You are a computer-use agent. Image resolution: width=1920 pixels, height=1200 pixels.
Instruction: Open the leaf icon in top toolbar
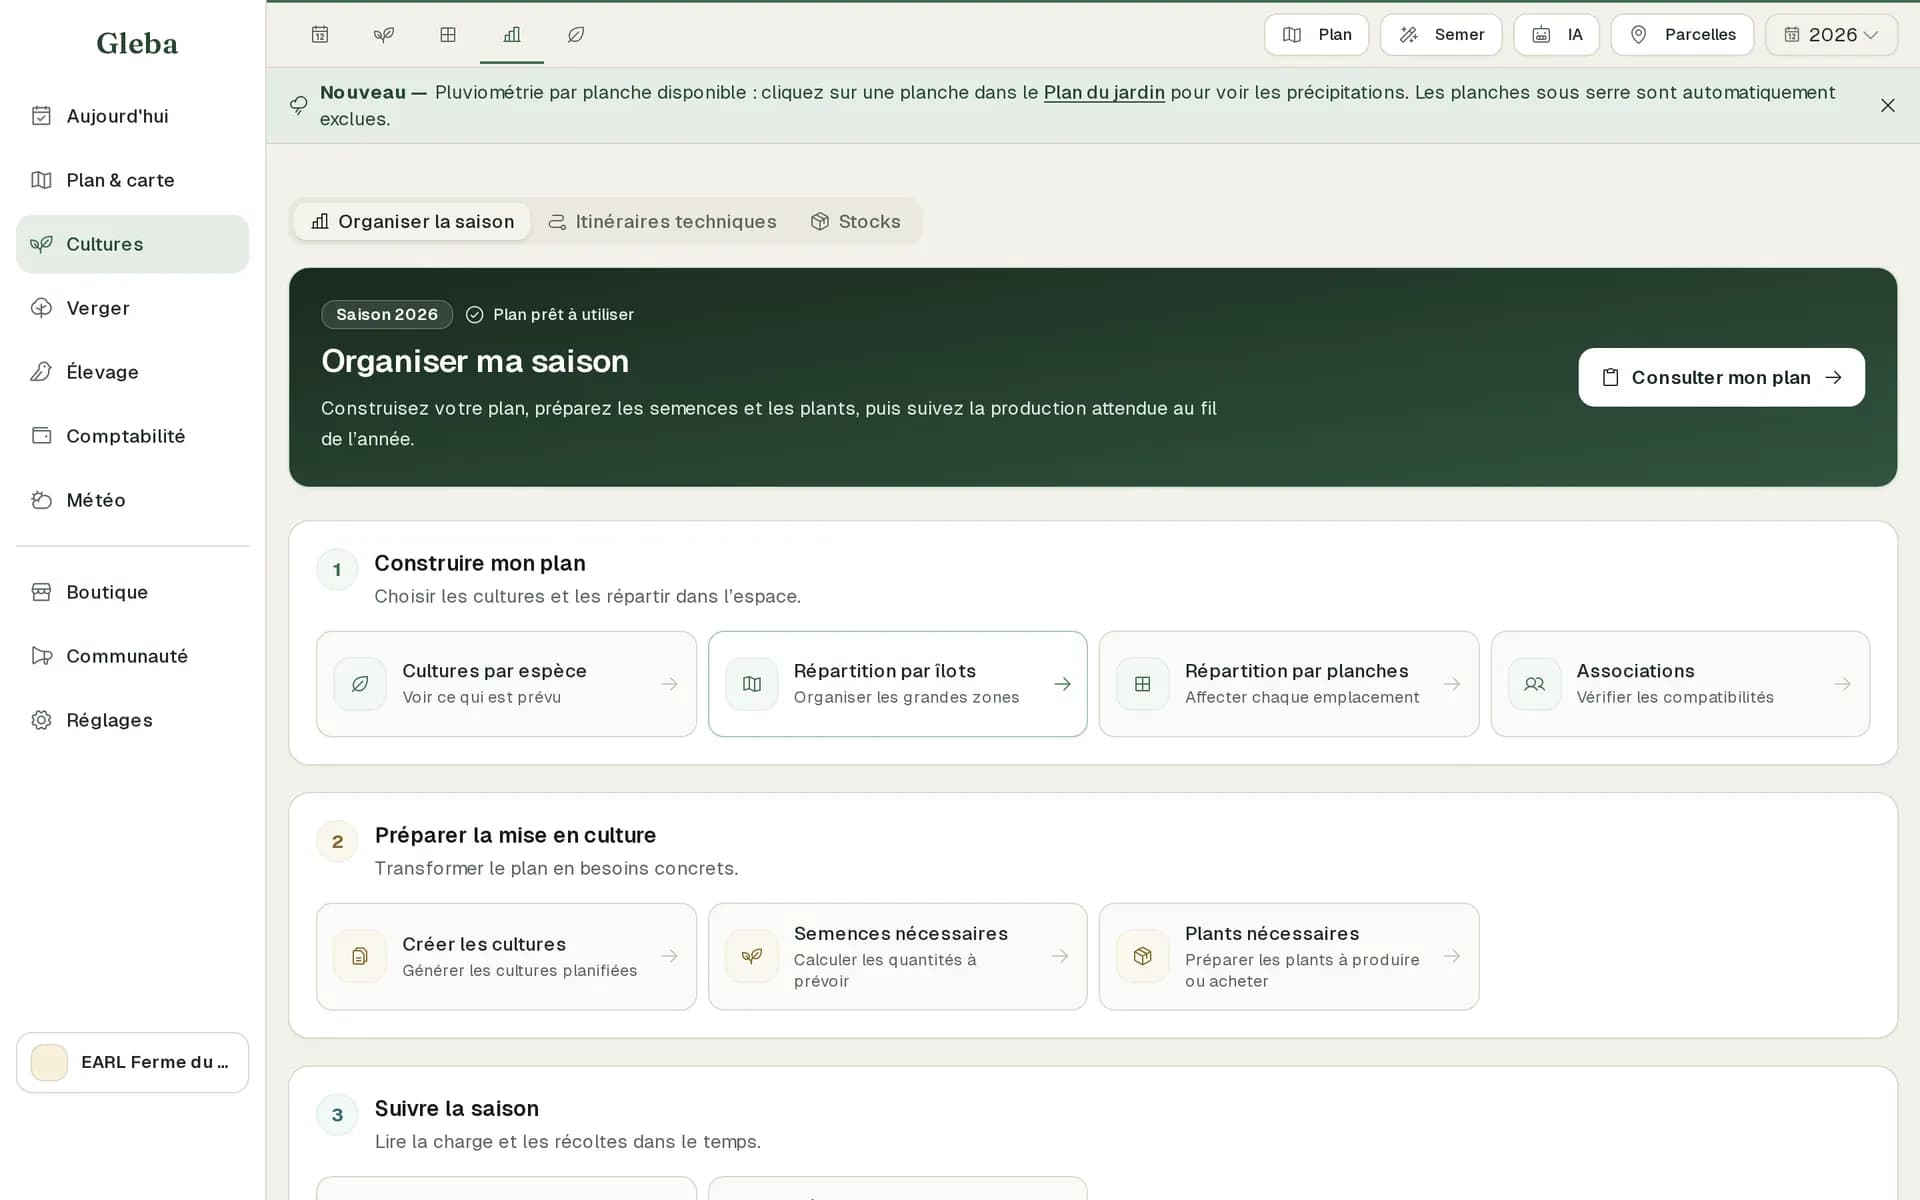[x=576, y=34]
